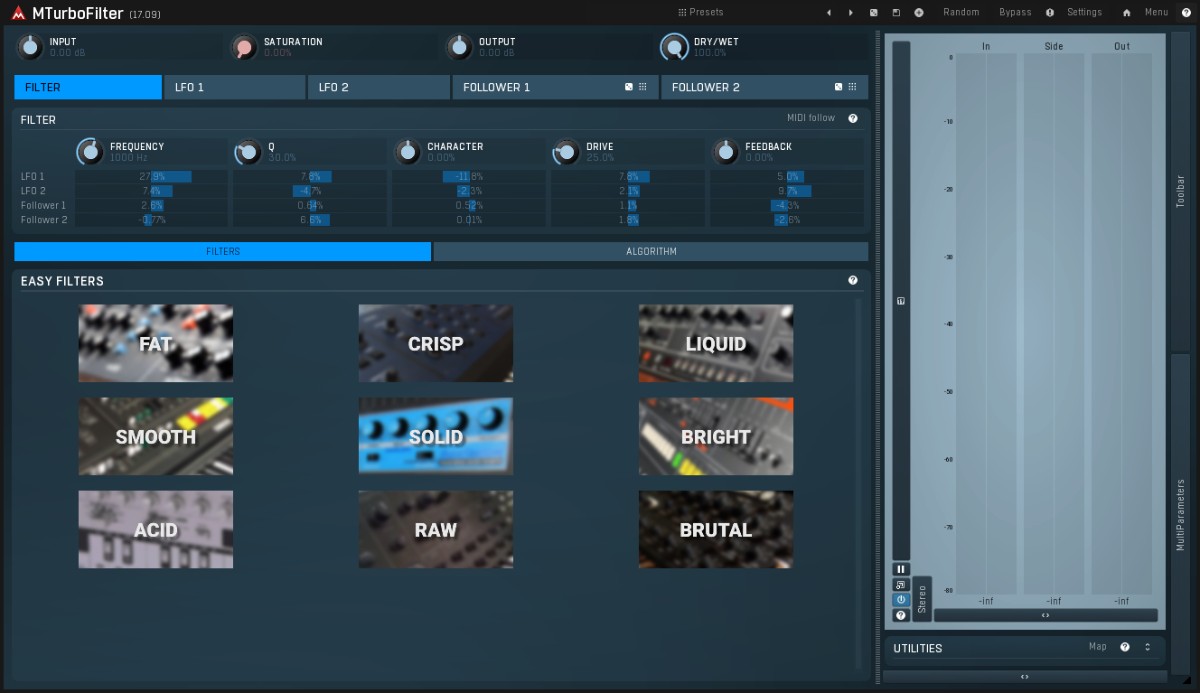Click the pop-out meter window icon

[x=901, y=585]
